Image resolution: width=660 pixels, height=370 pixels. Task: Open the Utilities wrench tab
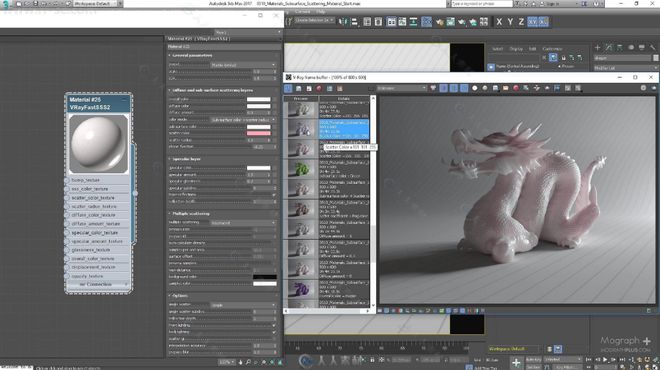click(653, 48)
